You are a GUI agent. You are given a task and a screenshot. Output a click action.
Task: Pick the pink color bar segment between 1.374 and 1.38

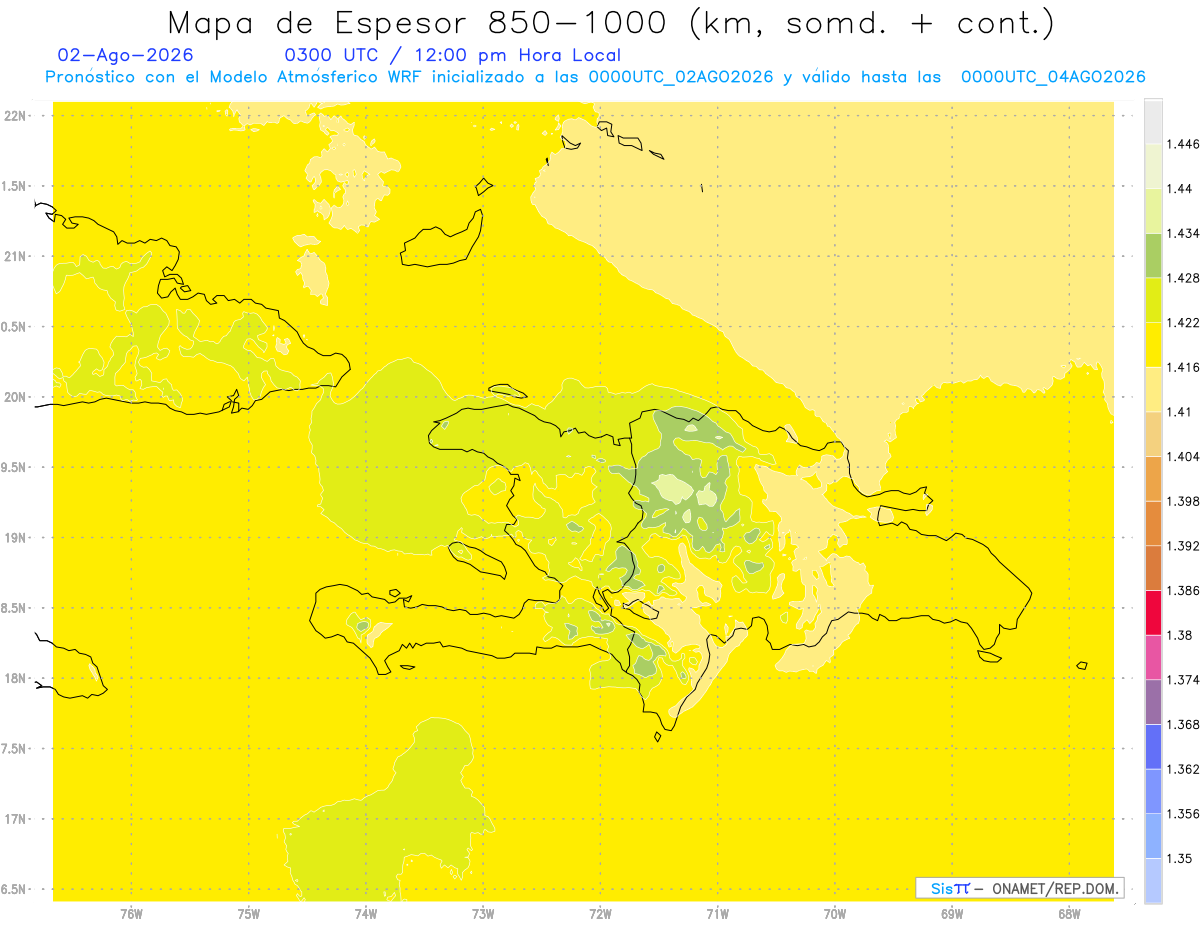coord(1153,657)
